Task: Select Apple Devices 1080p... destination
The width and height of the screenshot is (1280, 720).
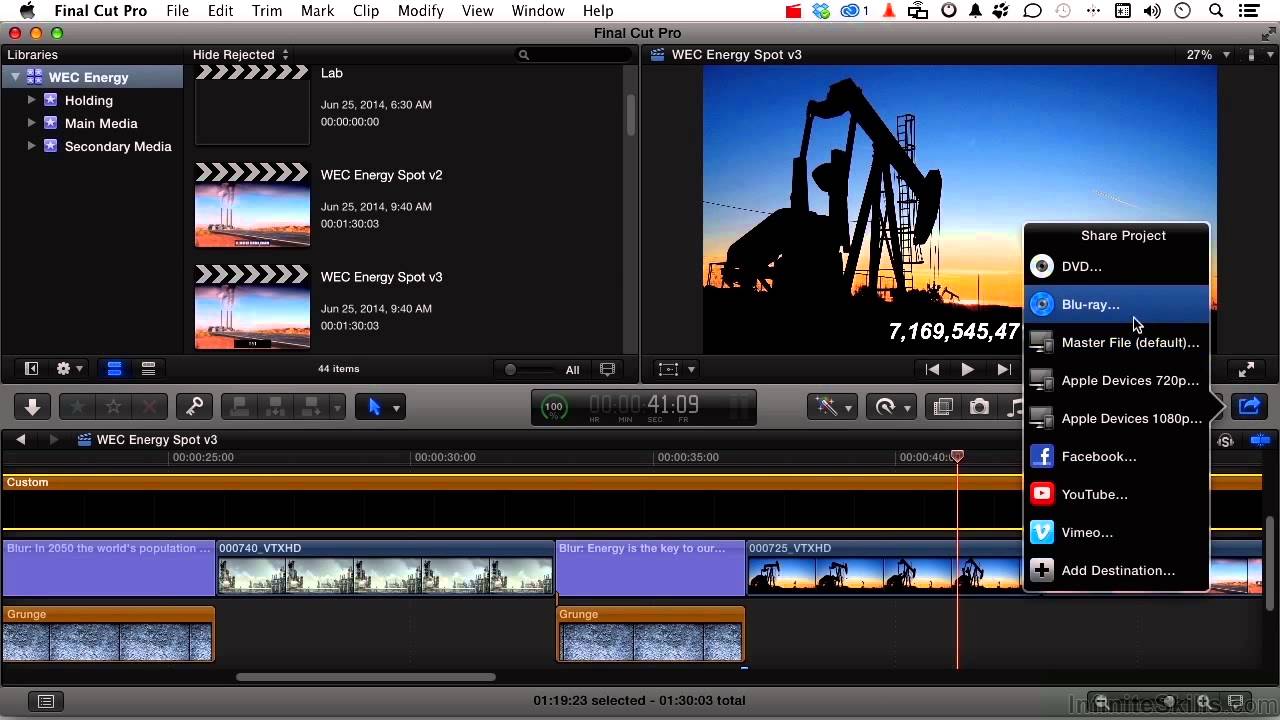Action: coord(1116,419)
